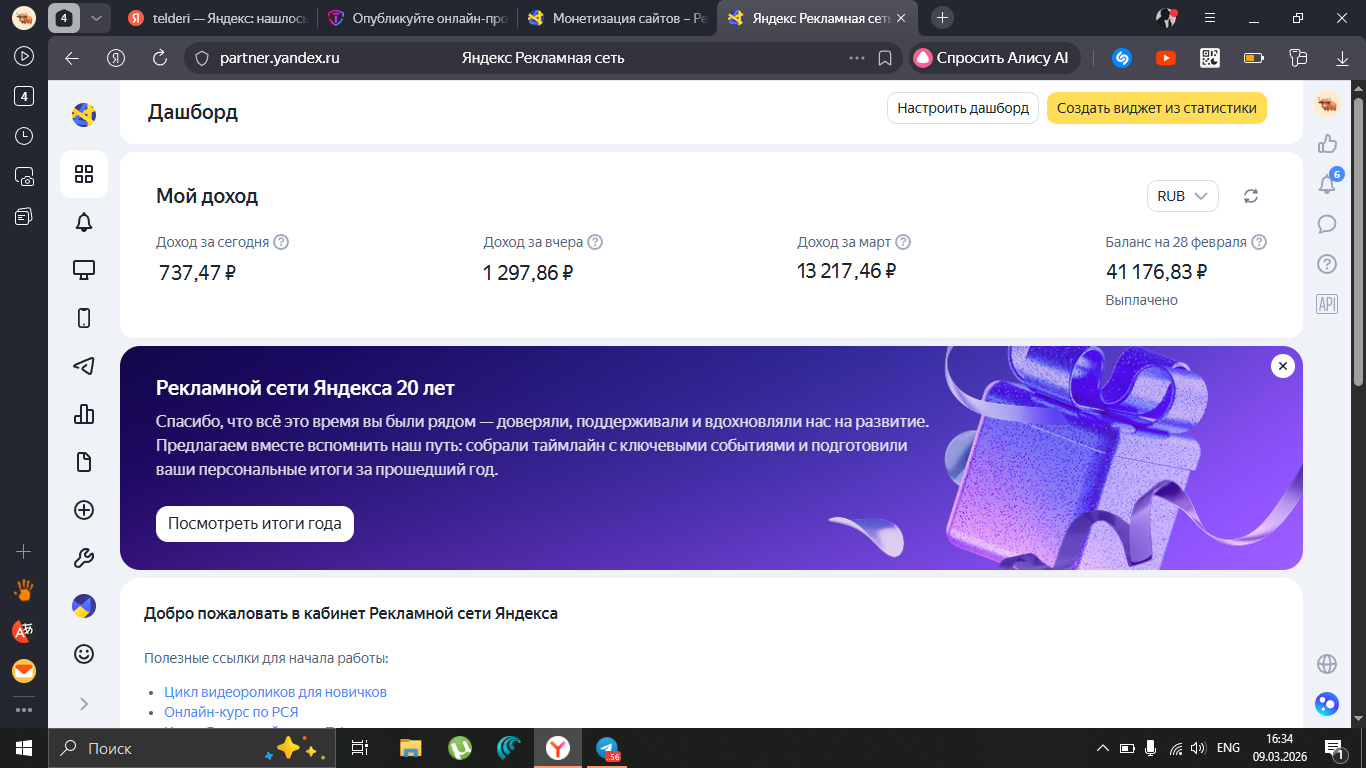
Task: Click "Спросить Алису AI" button
Action: click(x=992, y=58)
